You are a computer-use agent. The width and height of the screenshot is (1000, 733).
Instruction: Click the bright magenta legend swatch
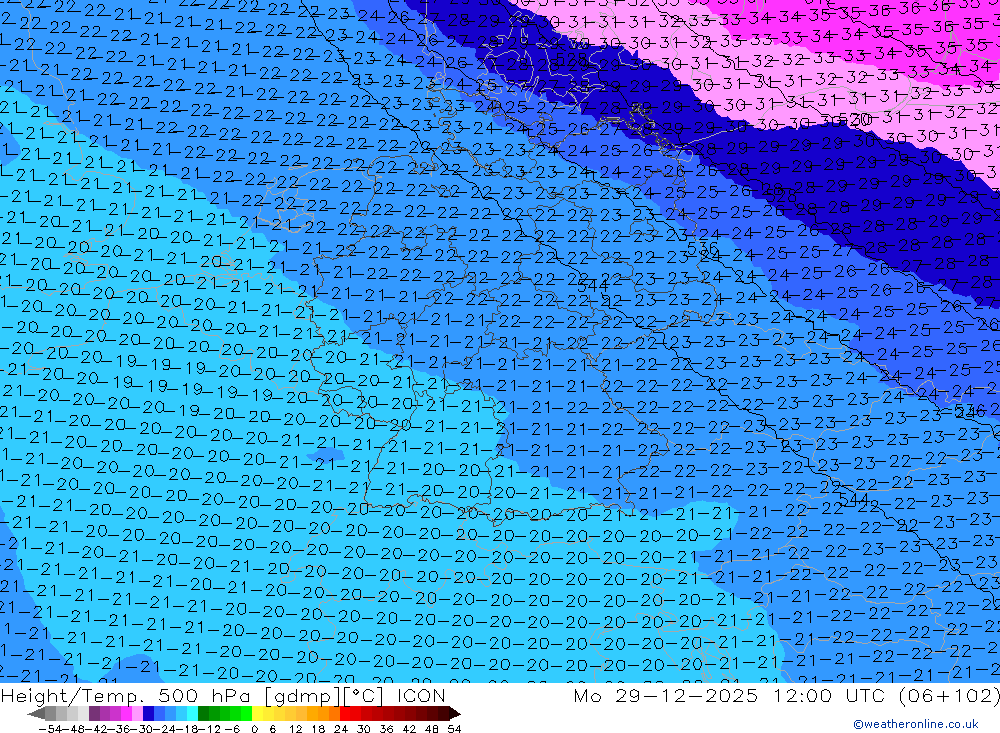pos(126,713)
